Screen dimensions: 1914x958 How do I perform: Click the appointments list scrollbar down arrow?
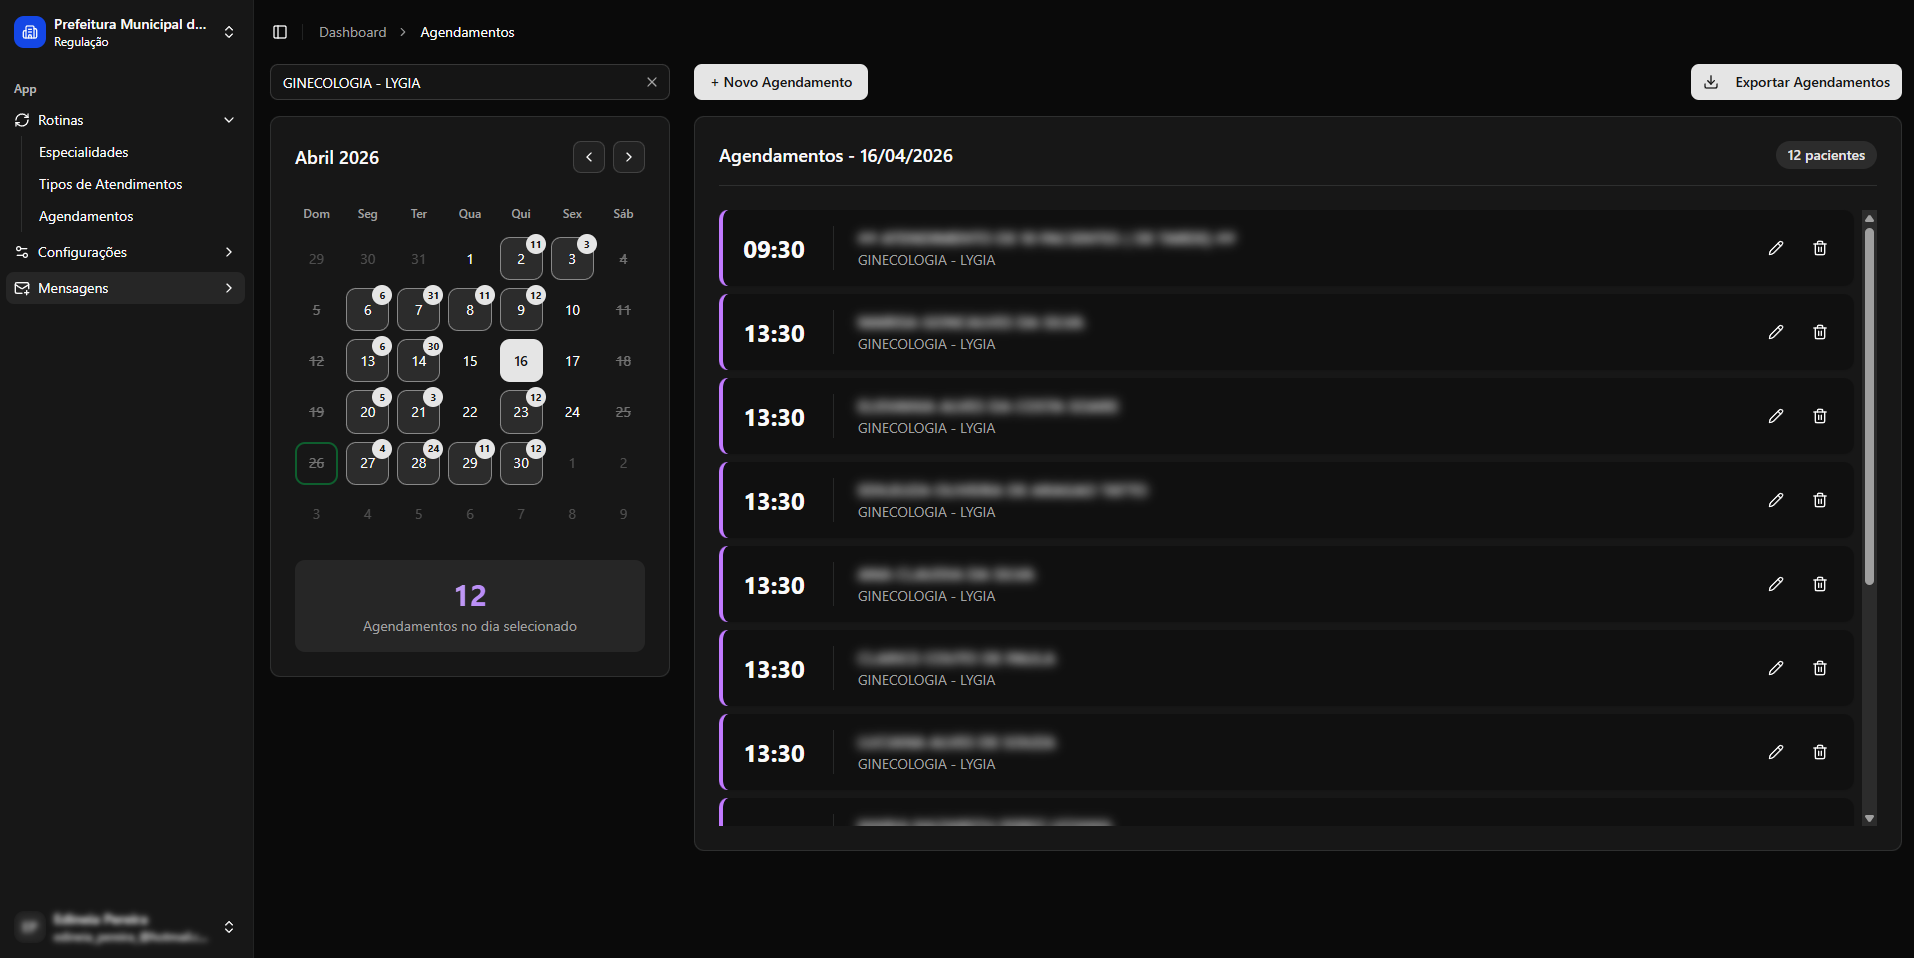[1869, 818]
